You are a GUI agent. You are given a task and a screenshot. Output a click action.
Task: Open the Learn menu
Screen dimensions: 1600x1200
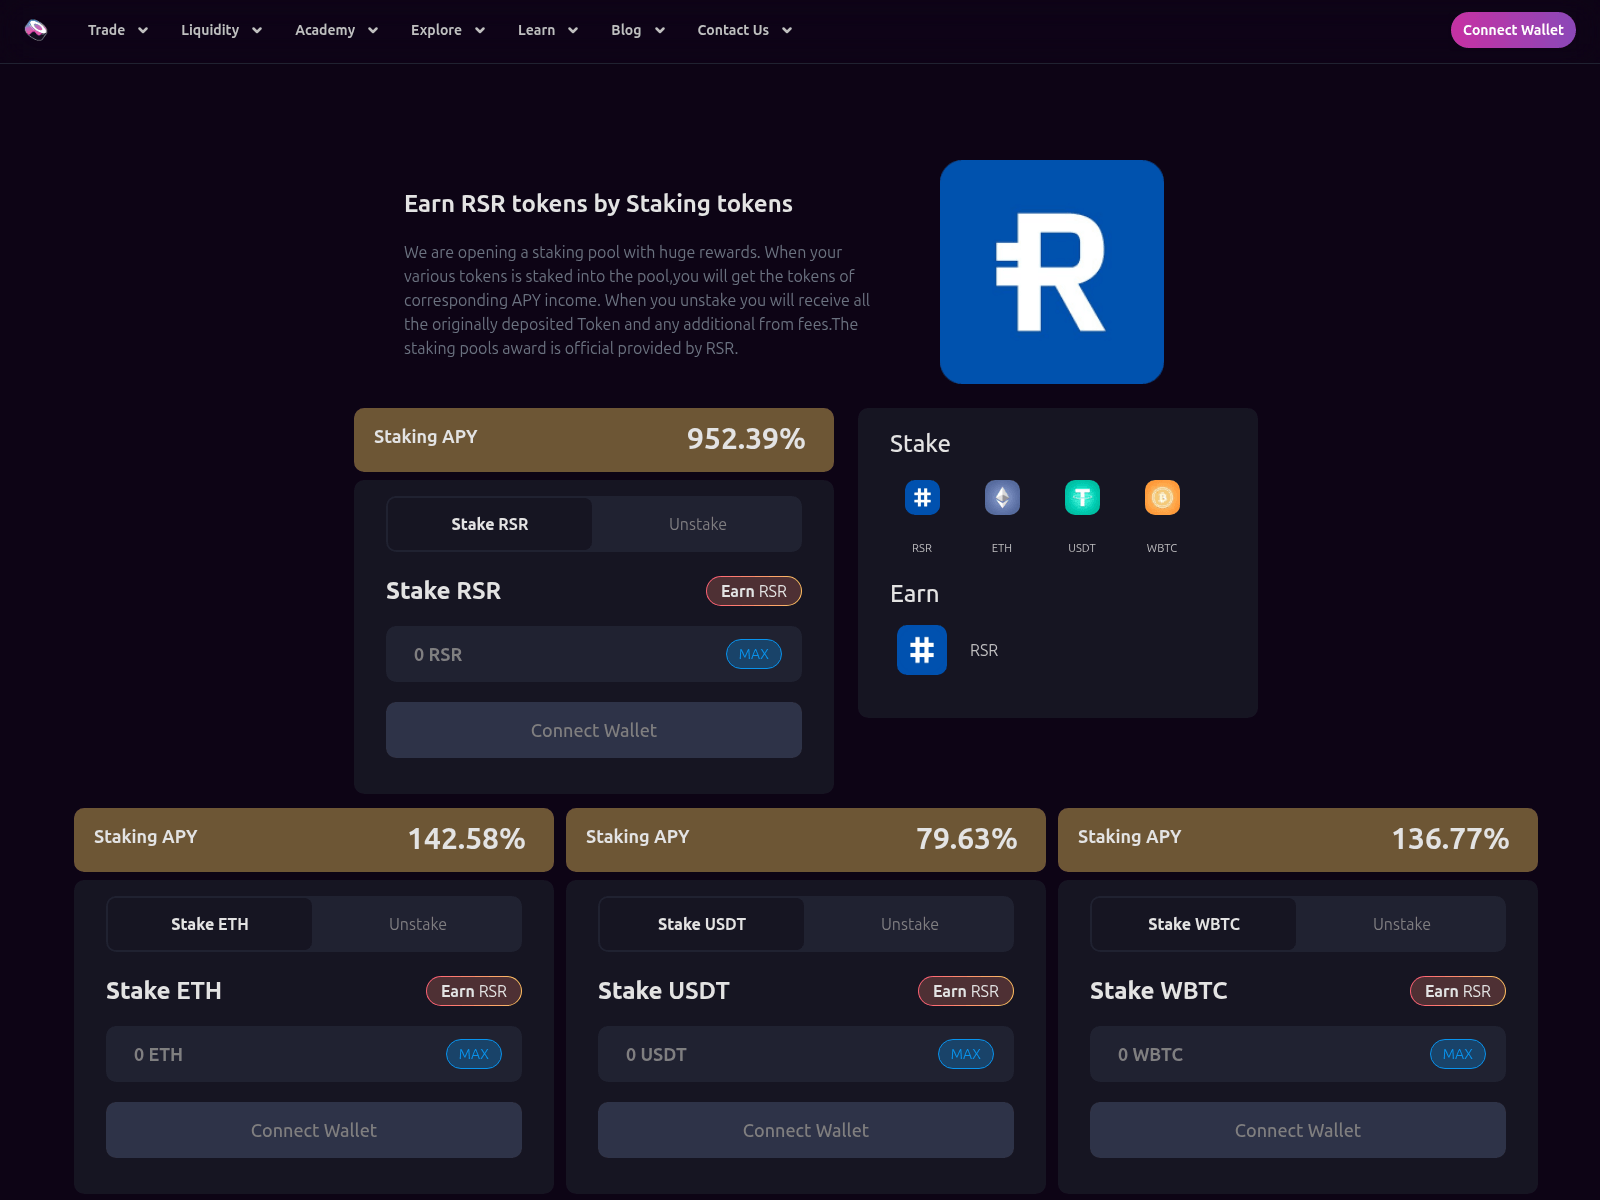pyautogui.click(x=536, y=30)
